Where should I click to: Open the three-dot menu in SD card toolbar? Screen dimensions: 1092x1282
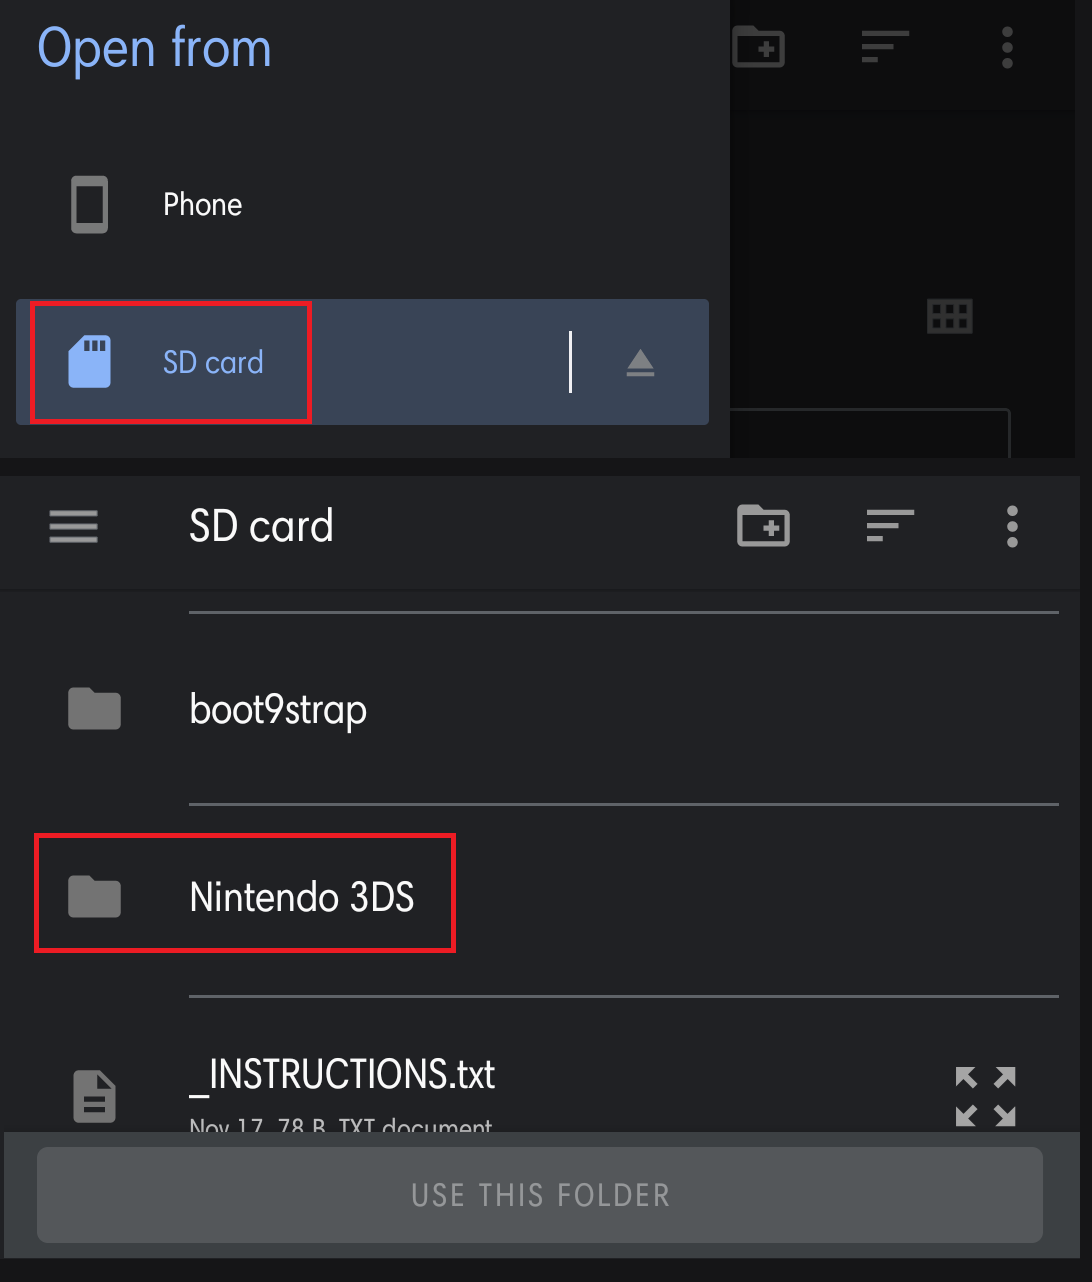point(1012,526)
